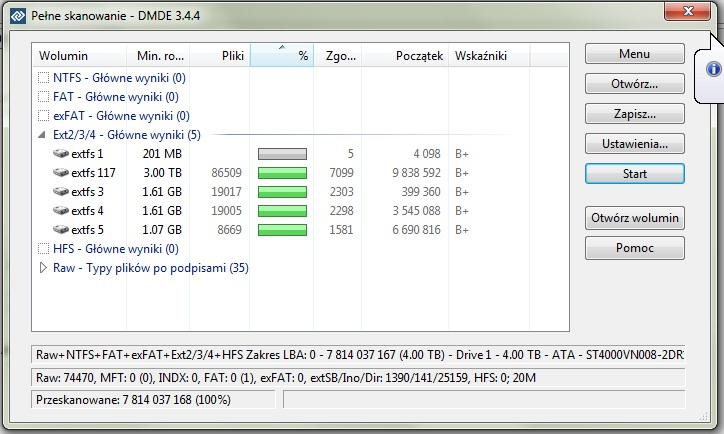Select Raw - Typy plików po podpisami (35) label
Viewport: 724px width, 434px height.
(x=151, y=268)
